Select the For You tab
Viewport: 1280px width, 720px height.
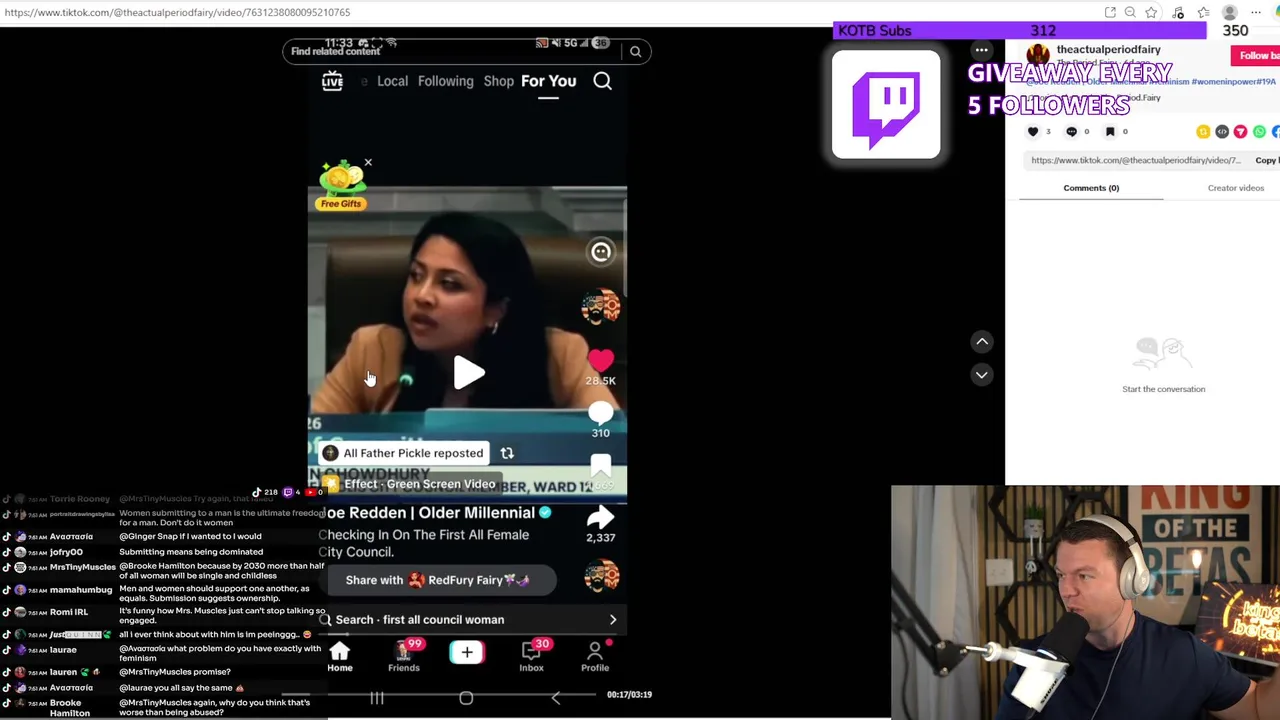pos(548,81)
